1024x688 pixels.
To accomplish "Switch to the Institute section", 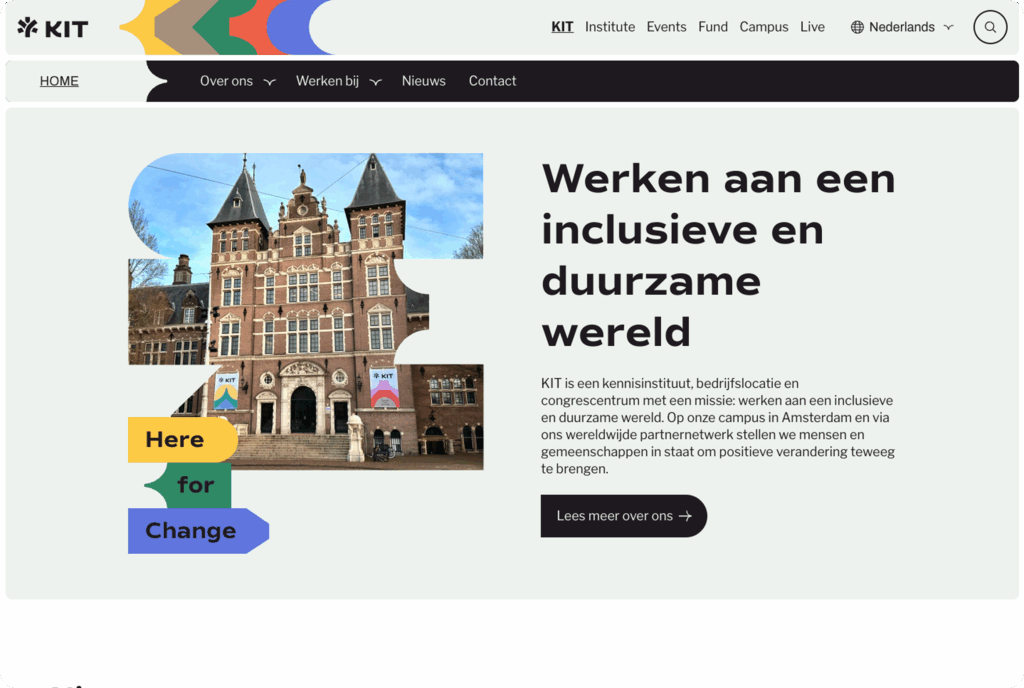I will [x=610, y=27].
